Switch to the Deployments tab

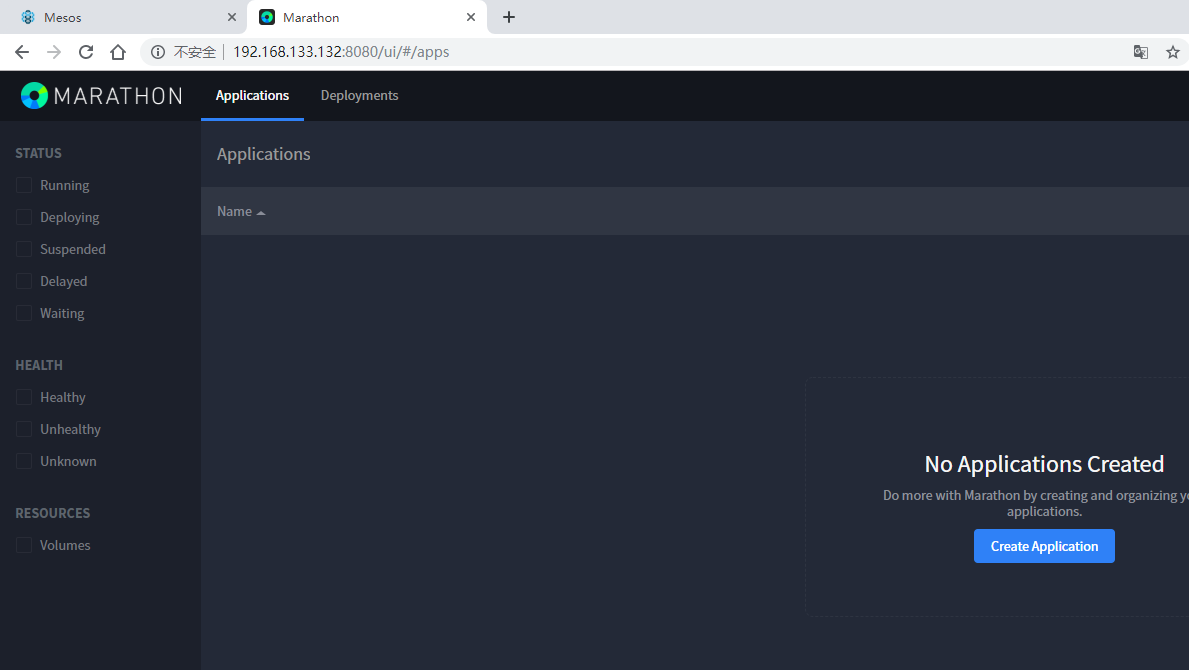359,96
